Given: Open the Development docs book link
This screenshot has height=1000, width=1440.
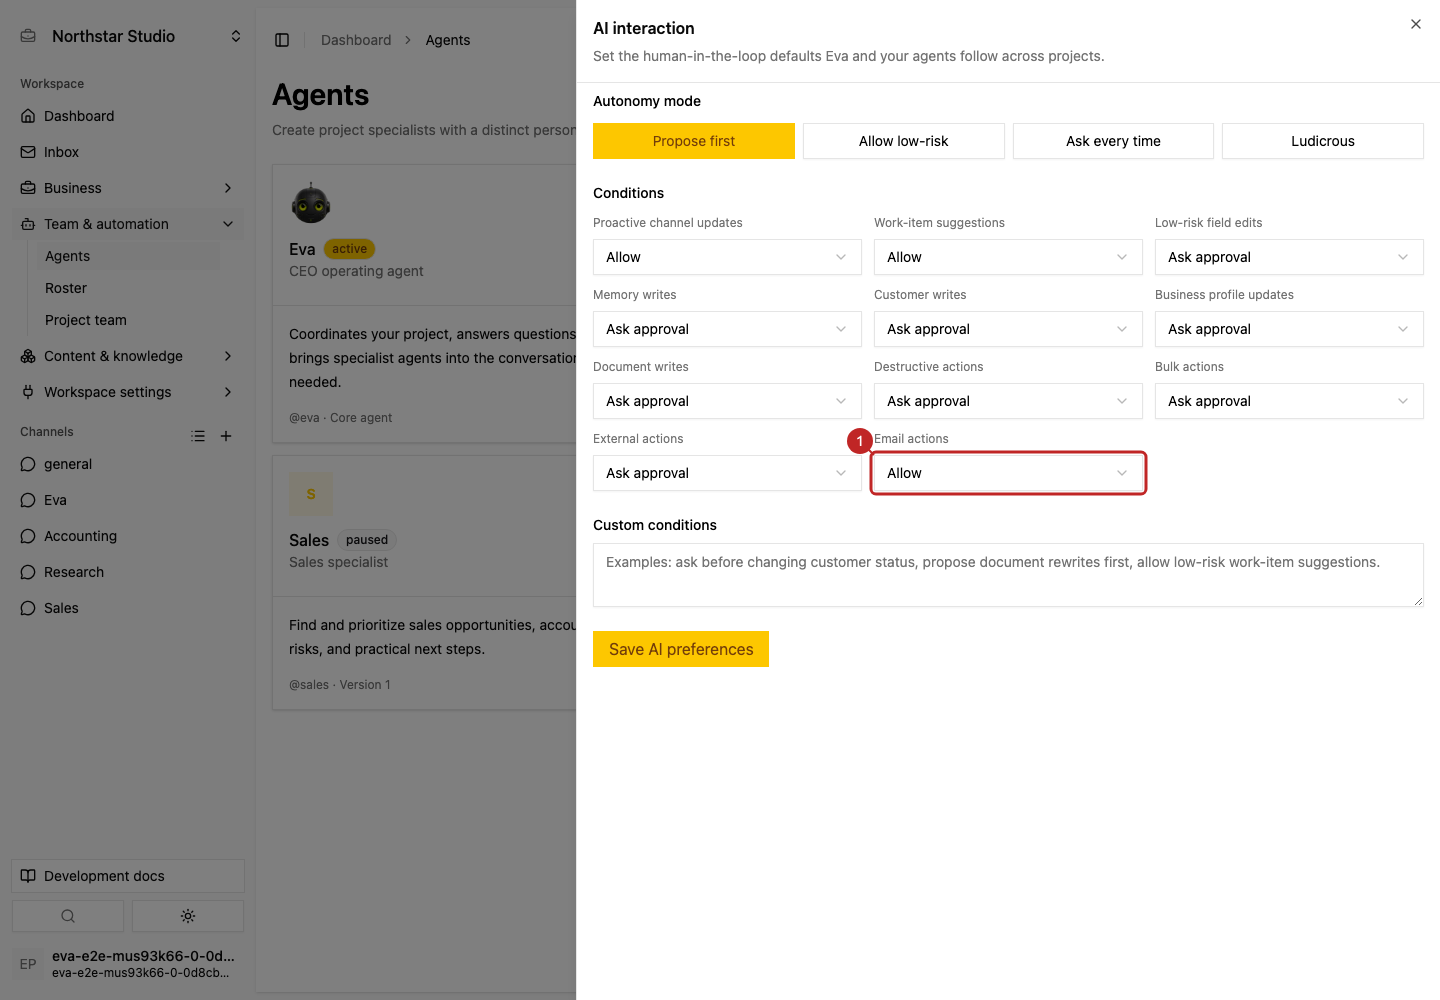Looking at the screenshot, I should point(128,876).
